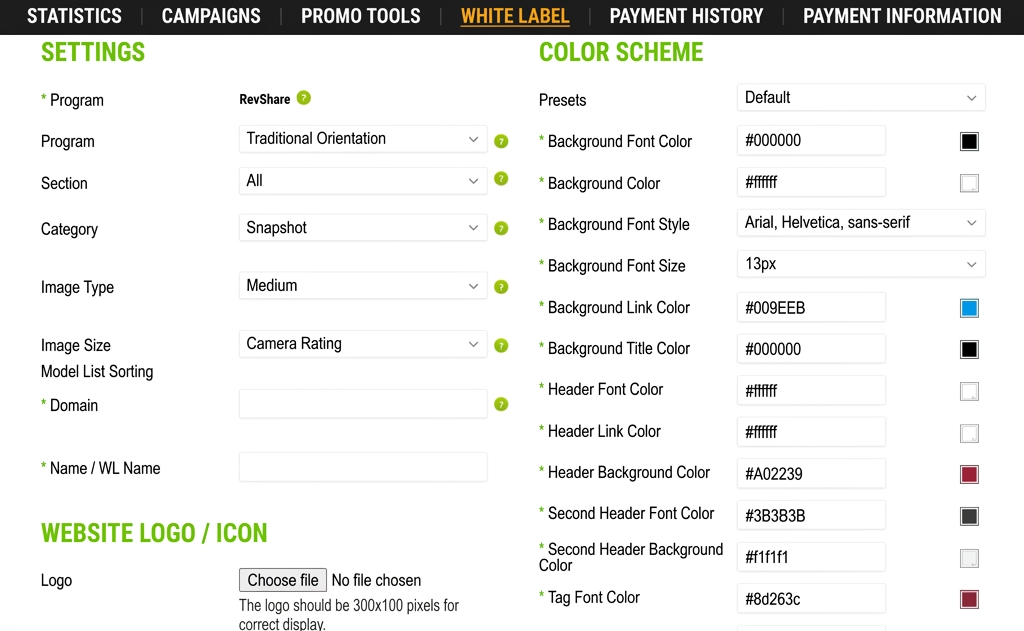Click help icon beside the Domain field
Viewport: 1024px width, 631px height.
point(501,404)
